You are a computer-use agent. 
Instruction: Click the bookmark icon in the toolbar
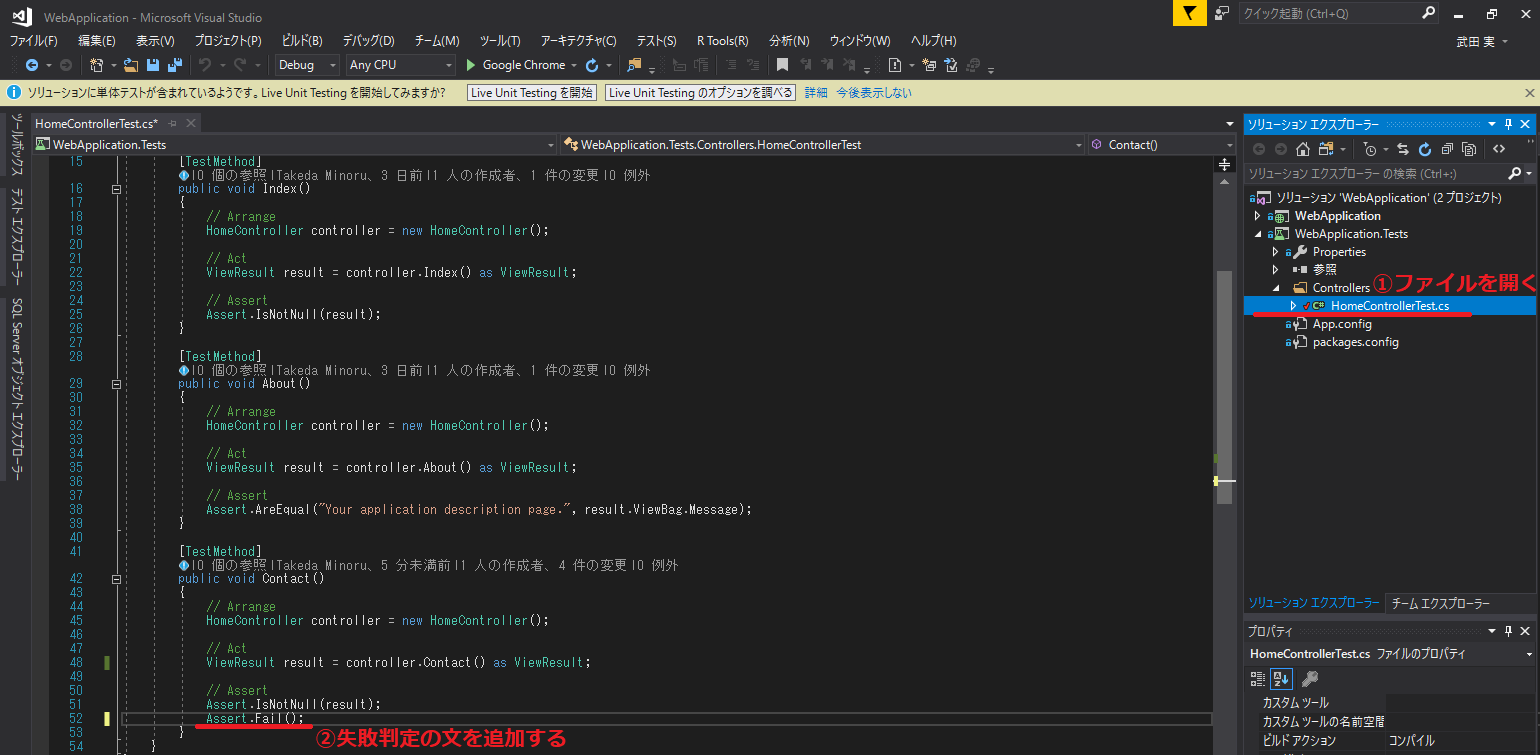tap(783, 65)
